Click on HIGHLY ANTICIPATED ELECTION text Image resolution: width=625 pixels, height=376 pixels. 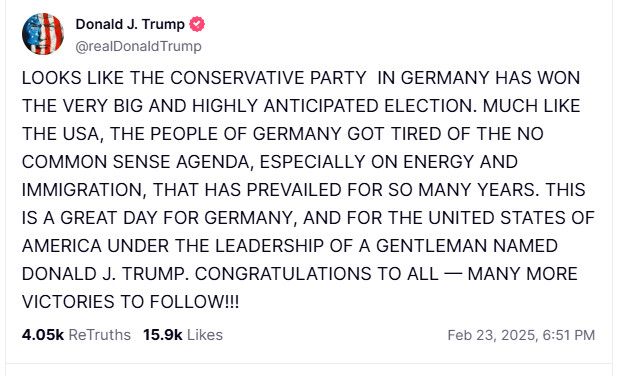[x=334, y=106]
